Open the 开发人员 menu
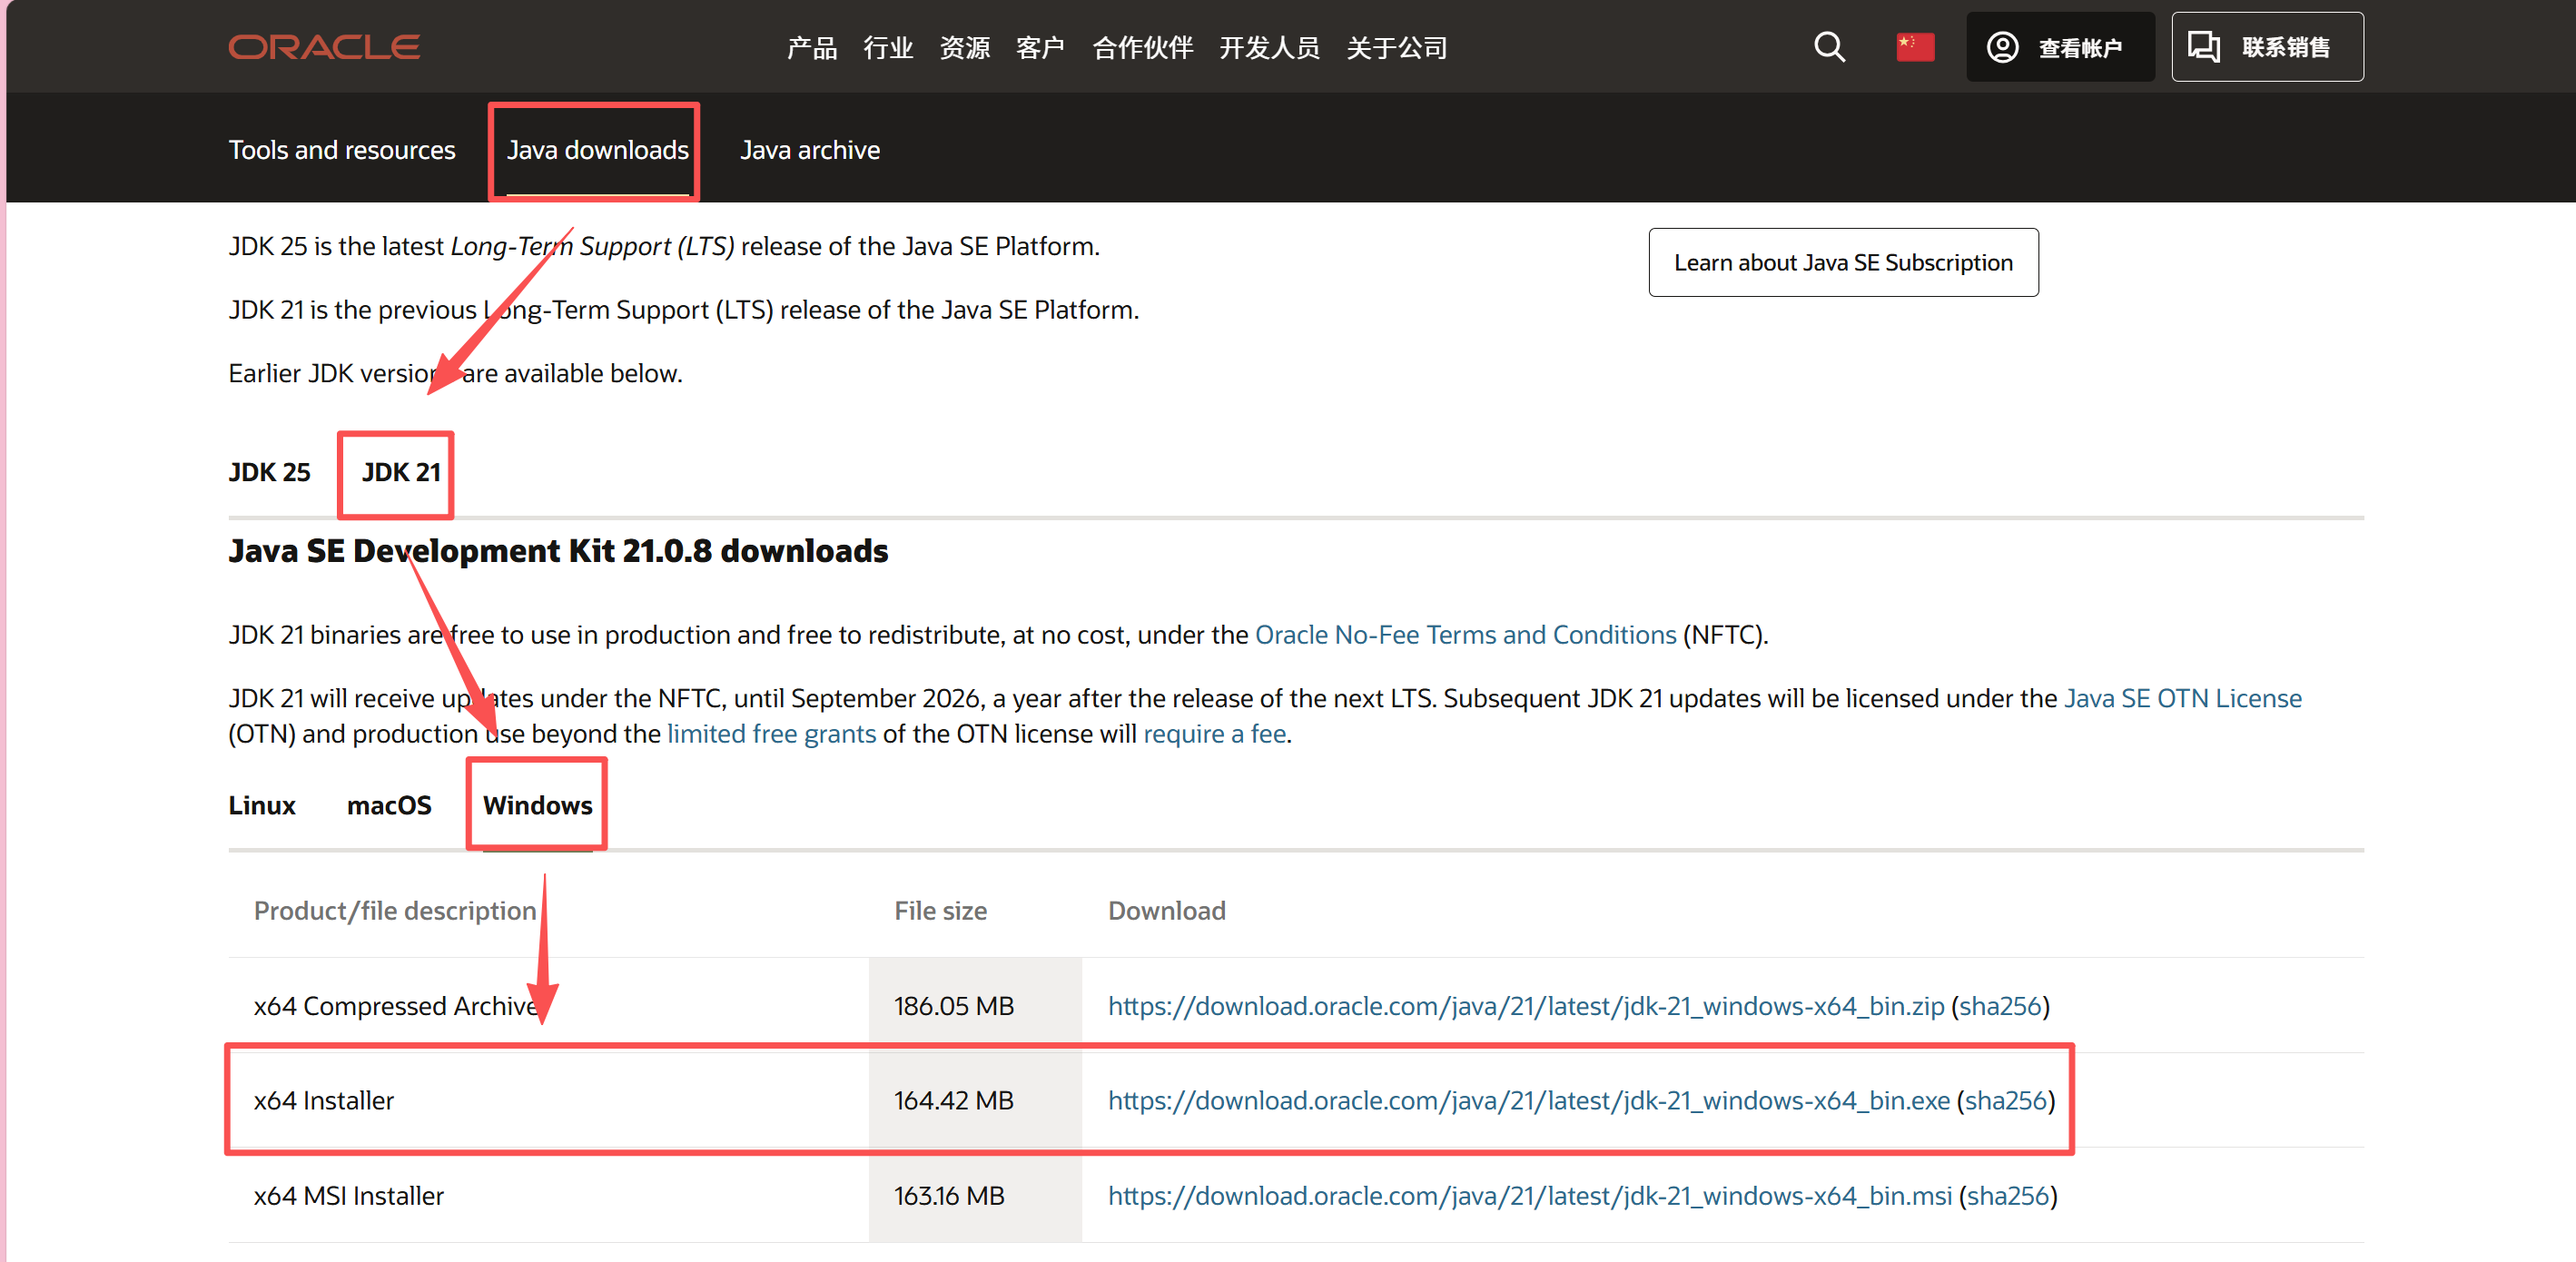Image resolution: width=2576 pixels, height=1262 pixels. [1268, 48]
